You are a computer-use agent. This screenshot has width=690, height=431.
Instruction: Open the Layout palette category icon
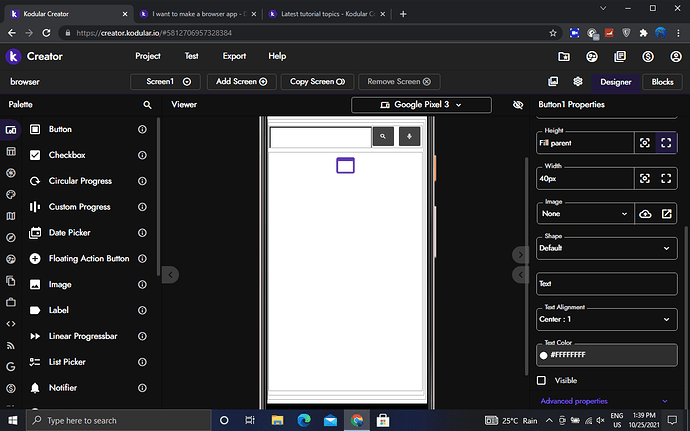click(11, 151)
